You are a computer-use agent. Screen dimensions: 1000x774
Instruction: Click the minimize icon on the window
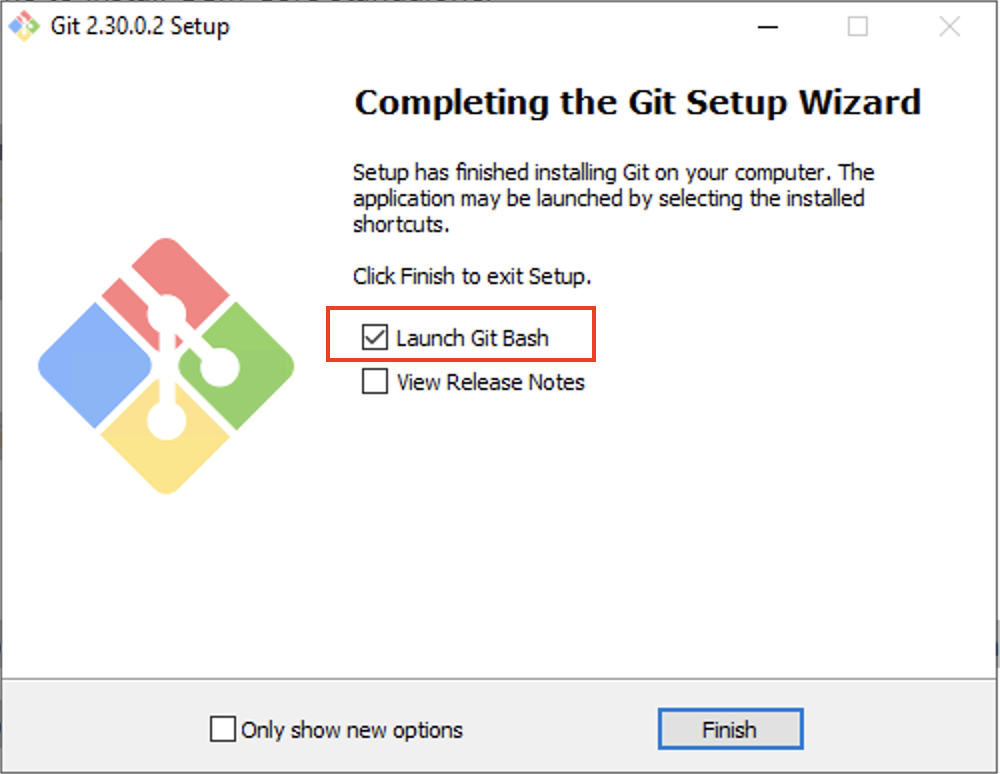(x=767, y=27)
